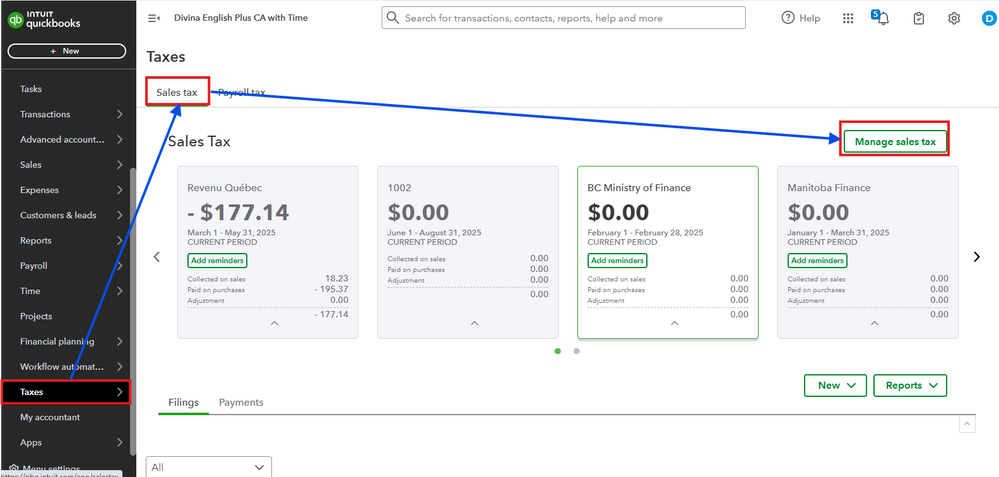Select the second carousel page dot

[x=577, y=351]
